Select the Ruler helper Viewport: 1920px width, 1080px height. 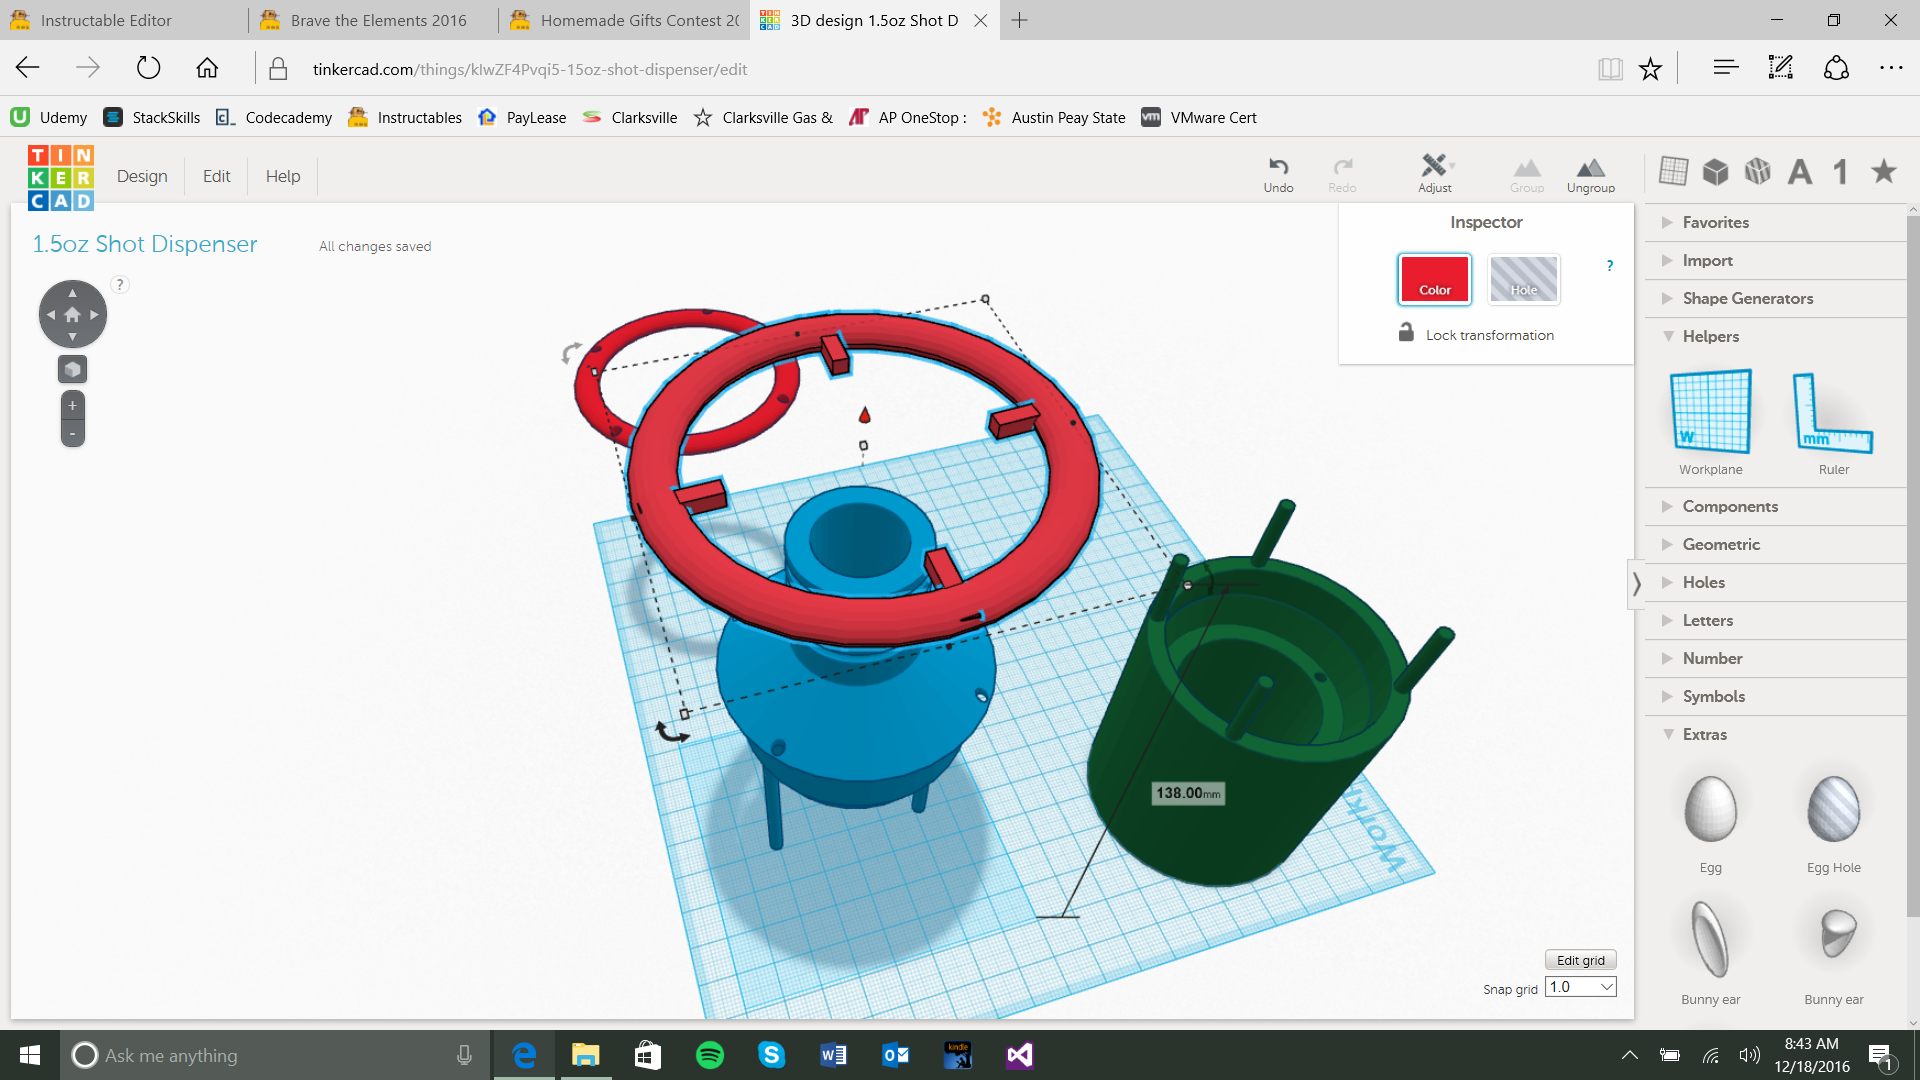[x=1833, y=422]
